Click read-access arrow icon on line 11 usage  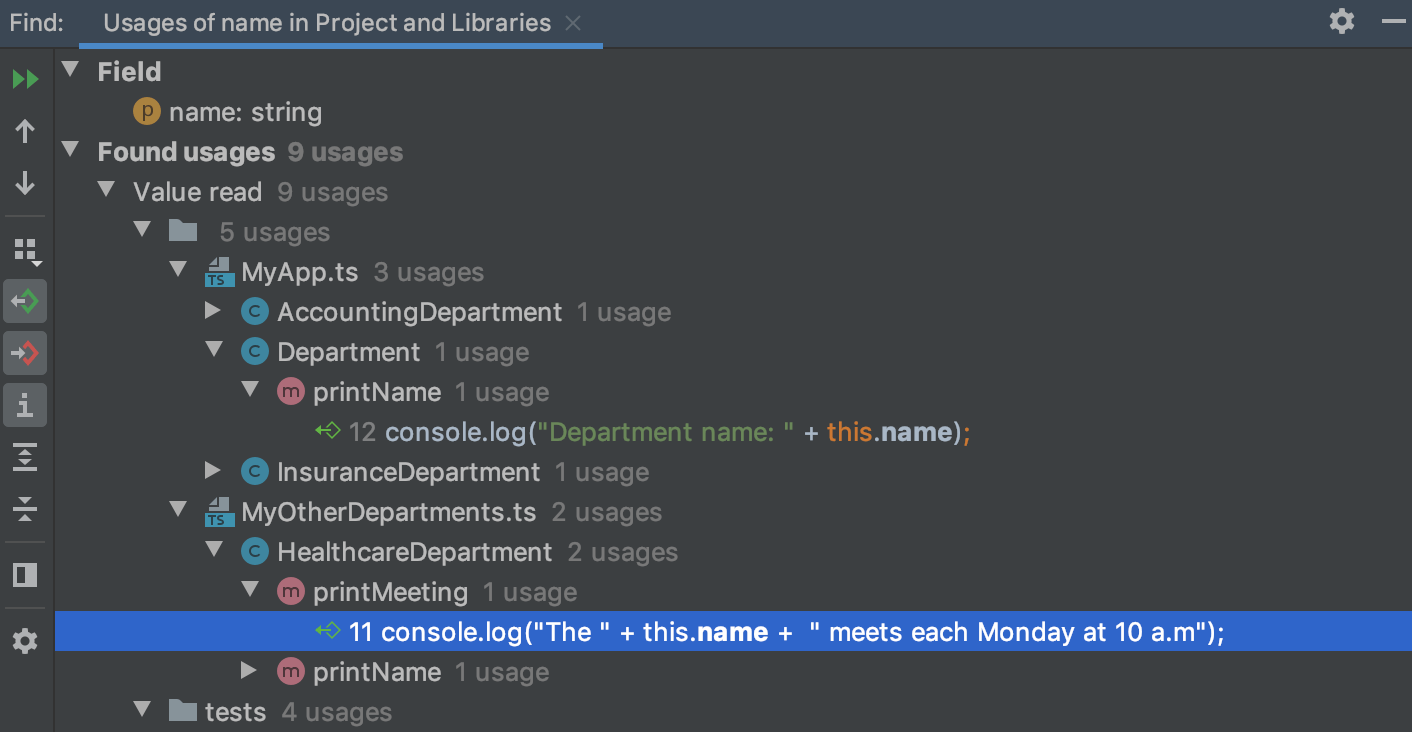[x=328, y=631]
